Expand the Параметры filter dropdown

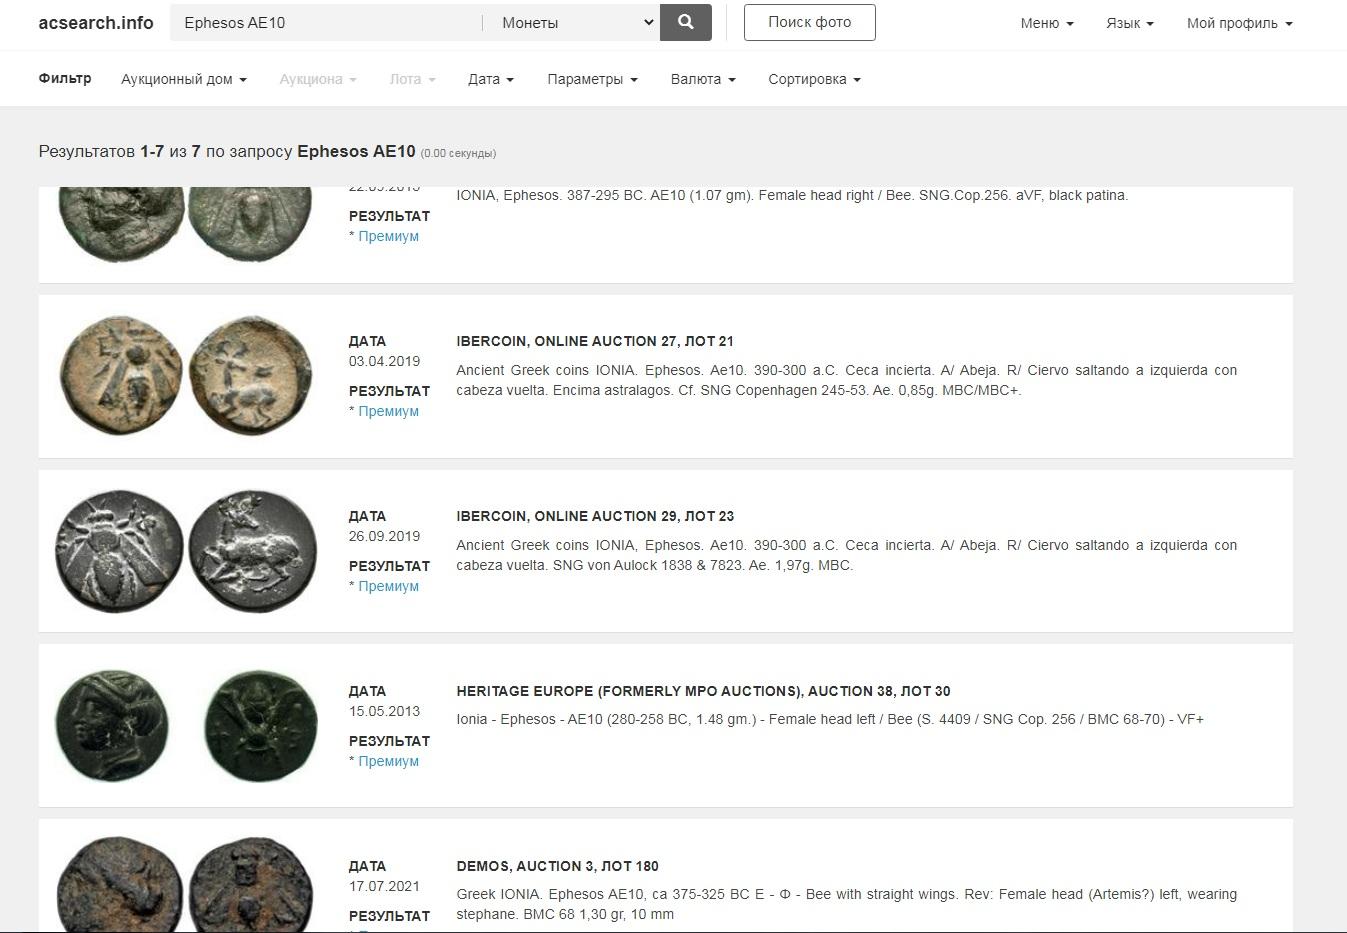tap(592, 79)
